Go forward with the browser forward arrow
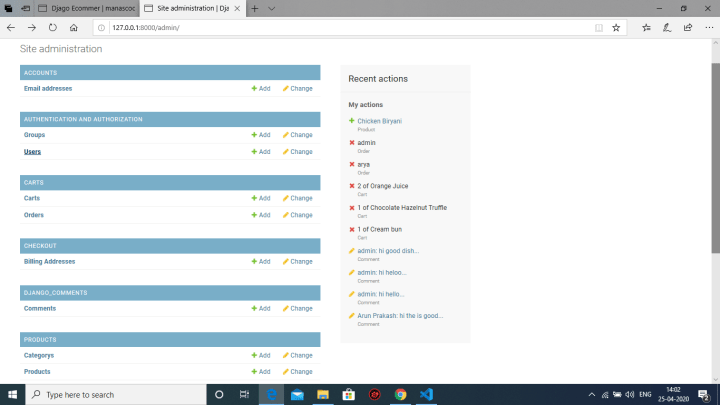 point(32,28)
